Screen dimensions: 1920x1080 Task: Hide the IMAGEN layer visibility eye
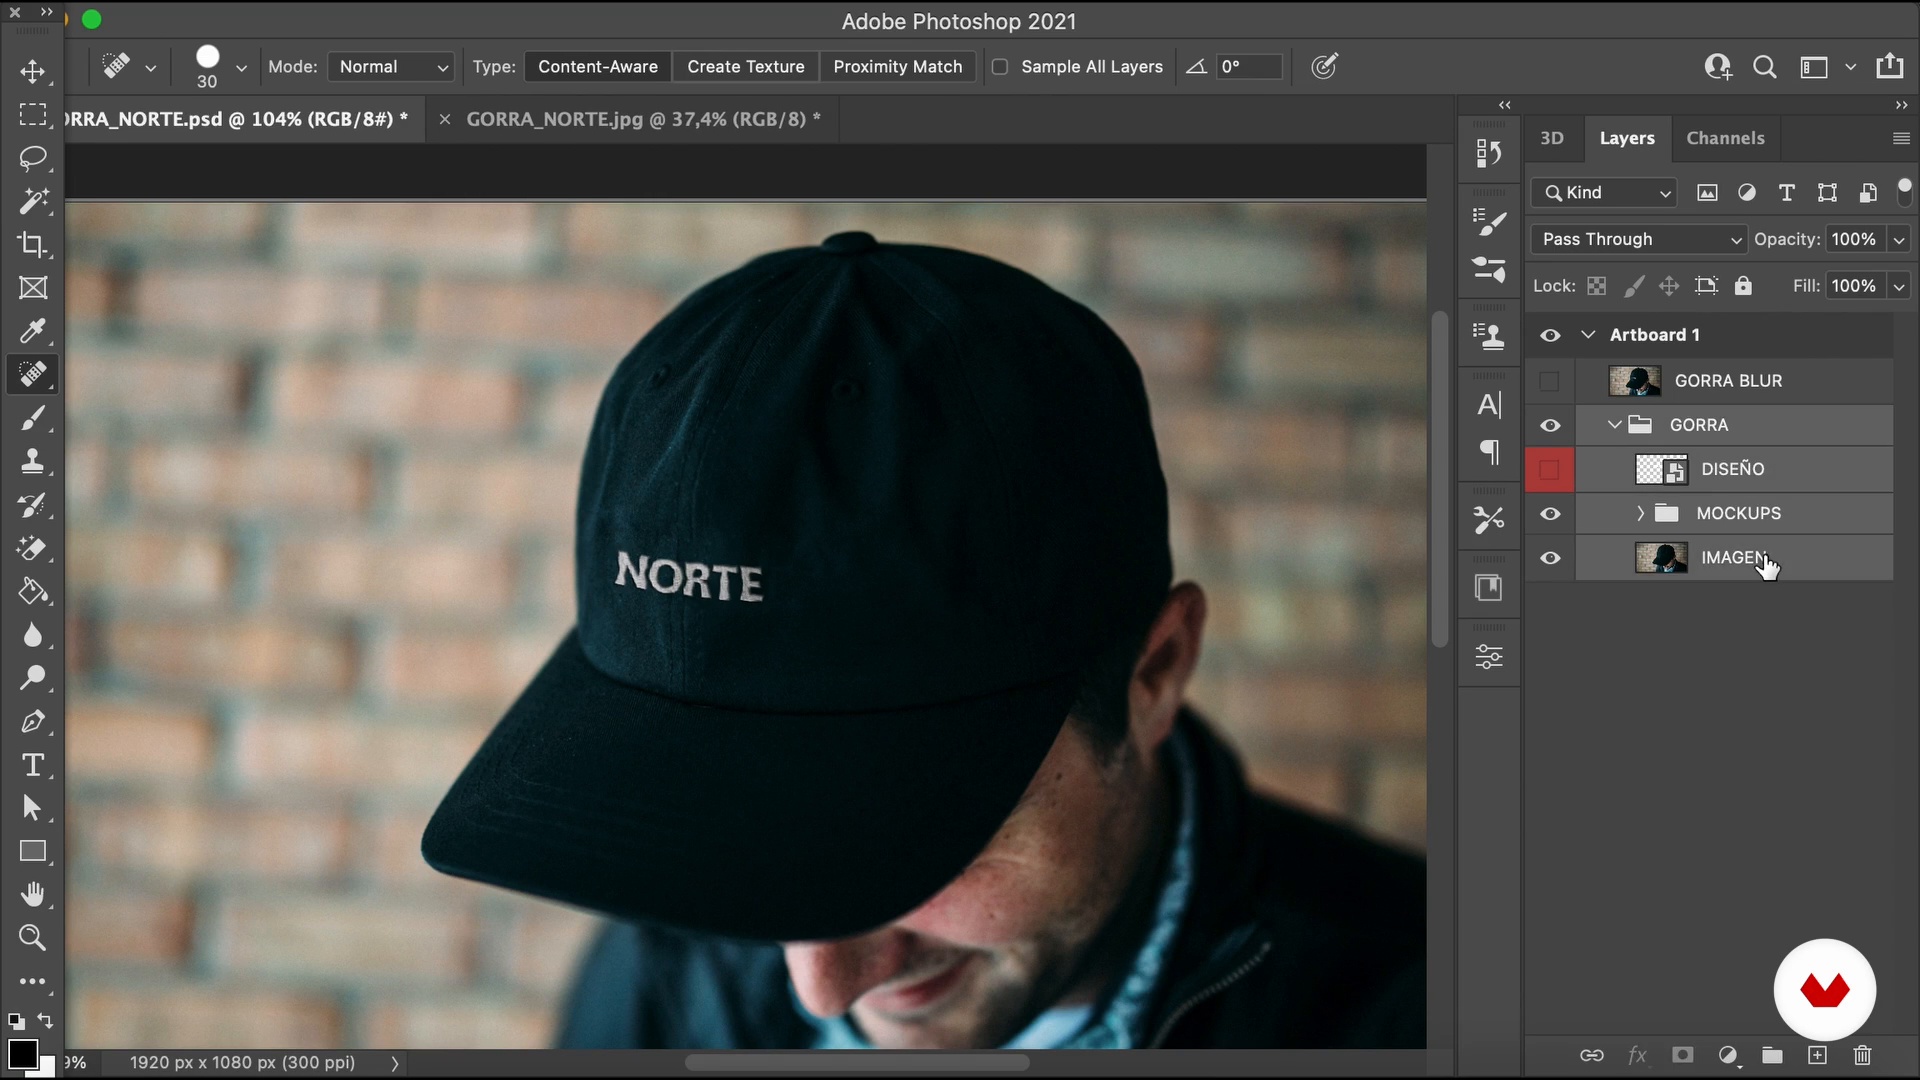(1550, 558)
